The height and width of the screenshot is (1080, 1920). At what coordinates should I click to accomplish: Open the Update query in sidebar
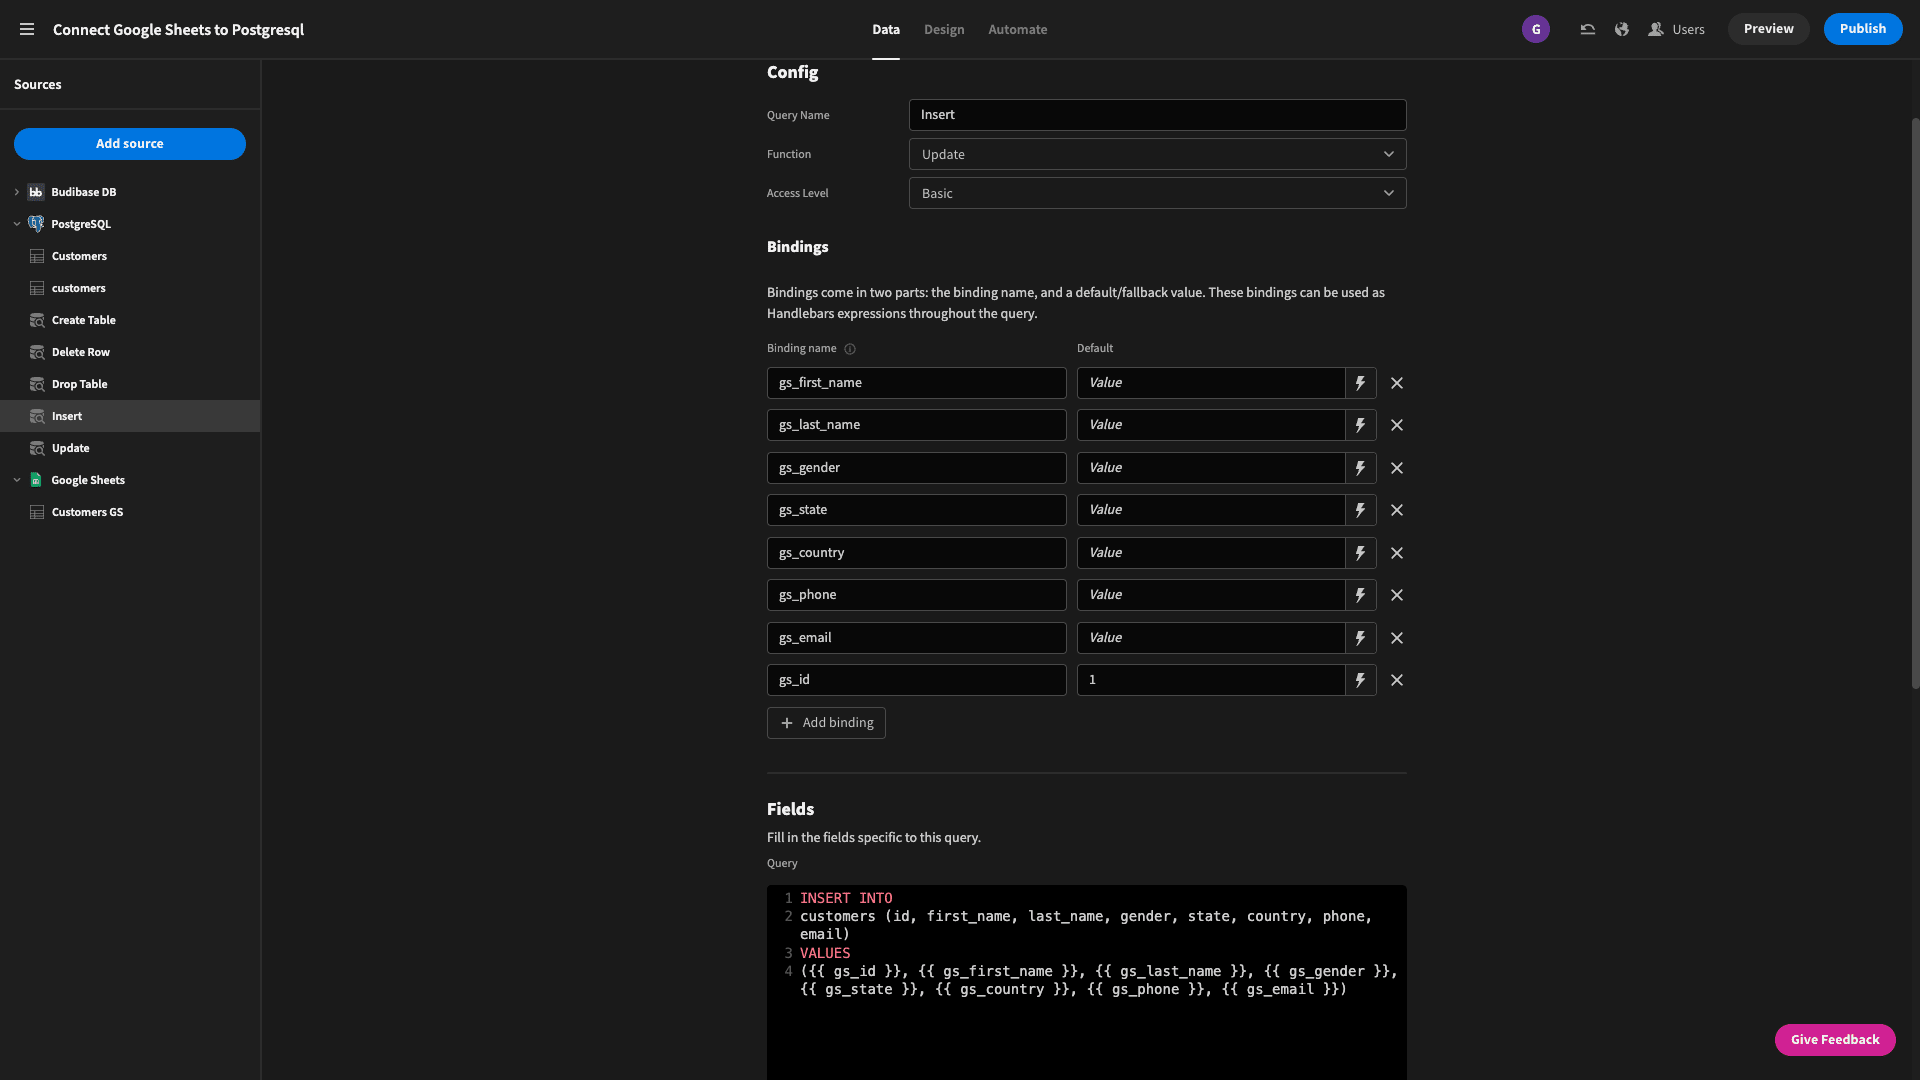(x=130, y=448)
